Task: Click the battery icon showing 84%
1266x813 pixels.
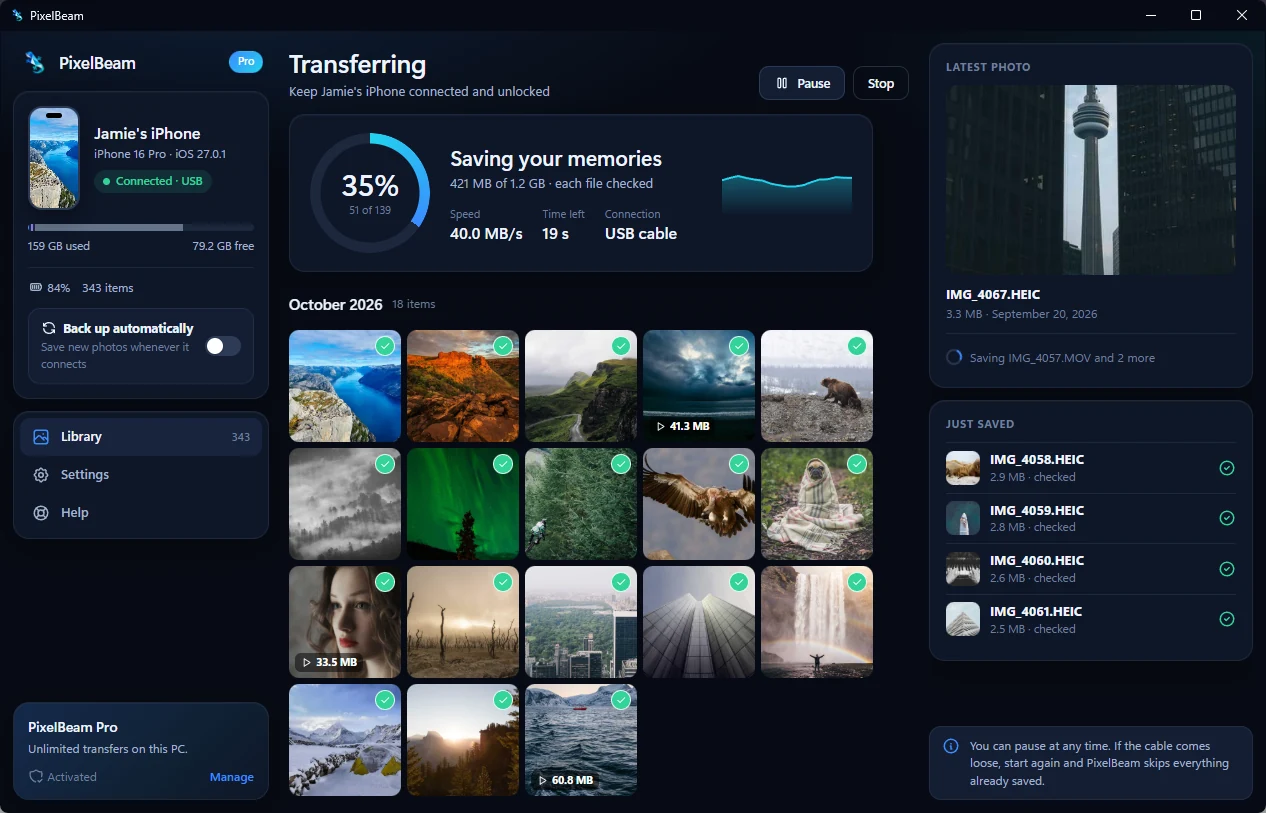Action: pyautogui.click(x=36, y=288)
